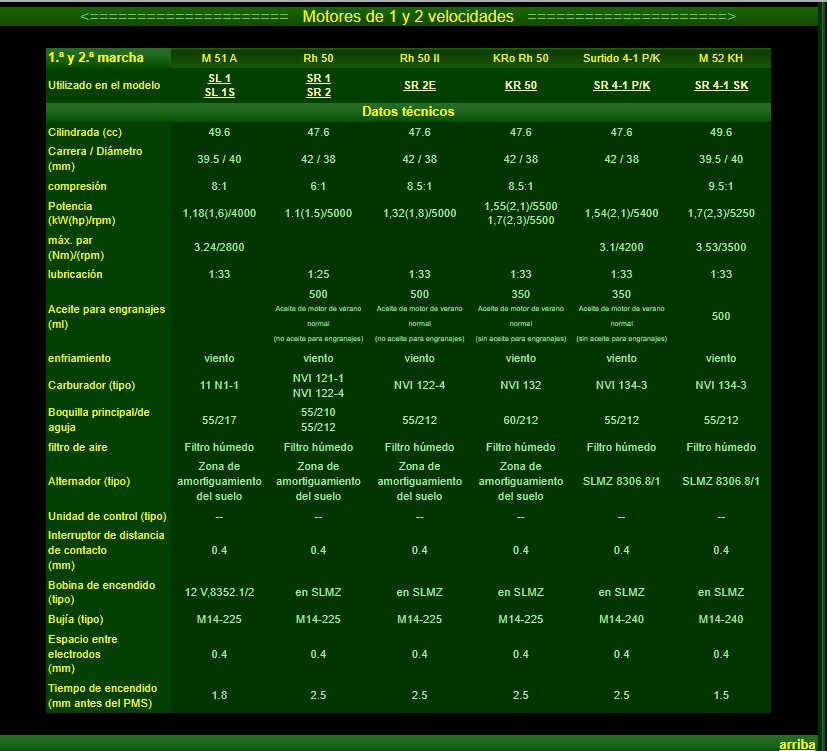Open the SL 1S model link
Viewport: 827px width, 751px height.
tap(219, 92)
